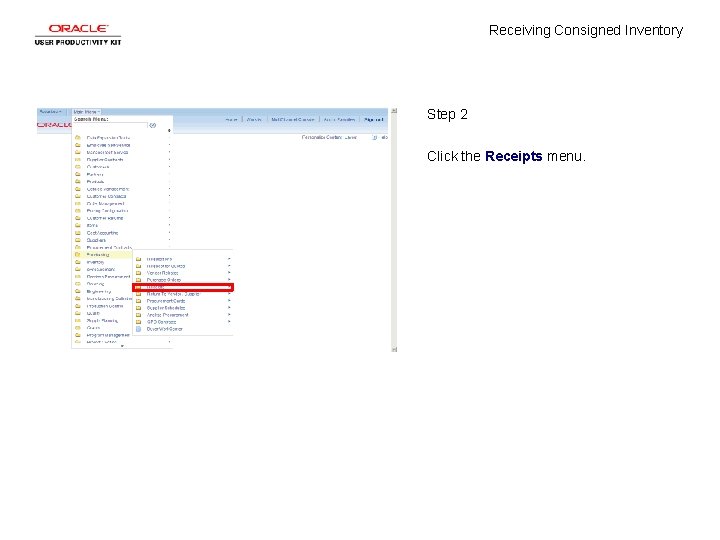This screenshot has width=720, height=540.
Task: Select the GPO Contracts submenu entry
Action: (x=161, y=322)
